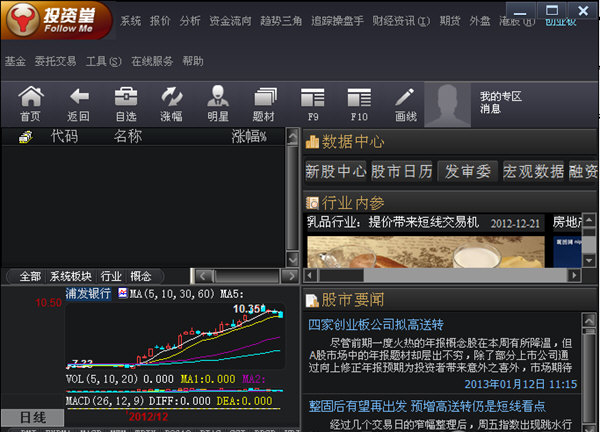Select the 概念 tab
This screenshot has height=432, width=603.
point(141,276)
